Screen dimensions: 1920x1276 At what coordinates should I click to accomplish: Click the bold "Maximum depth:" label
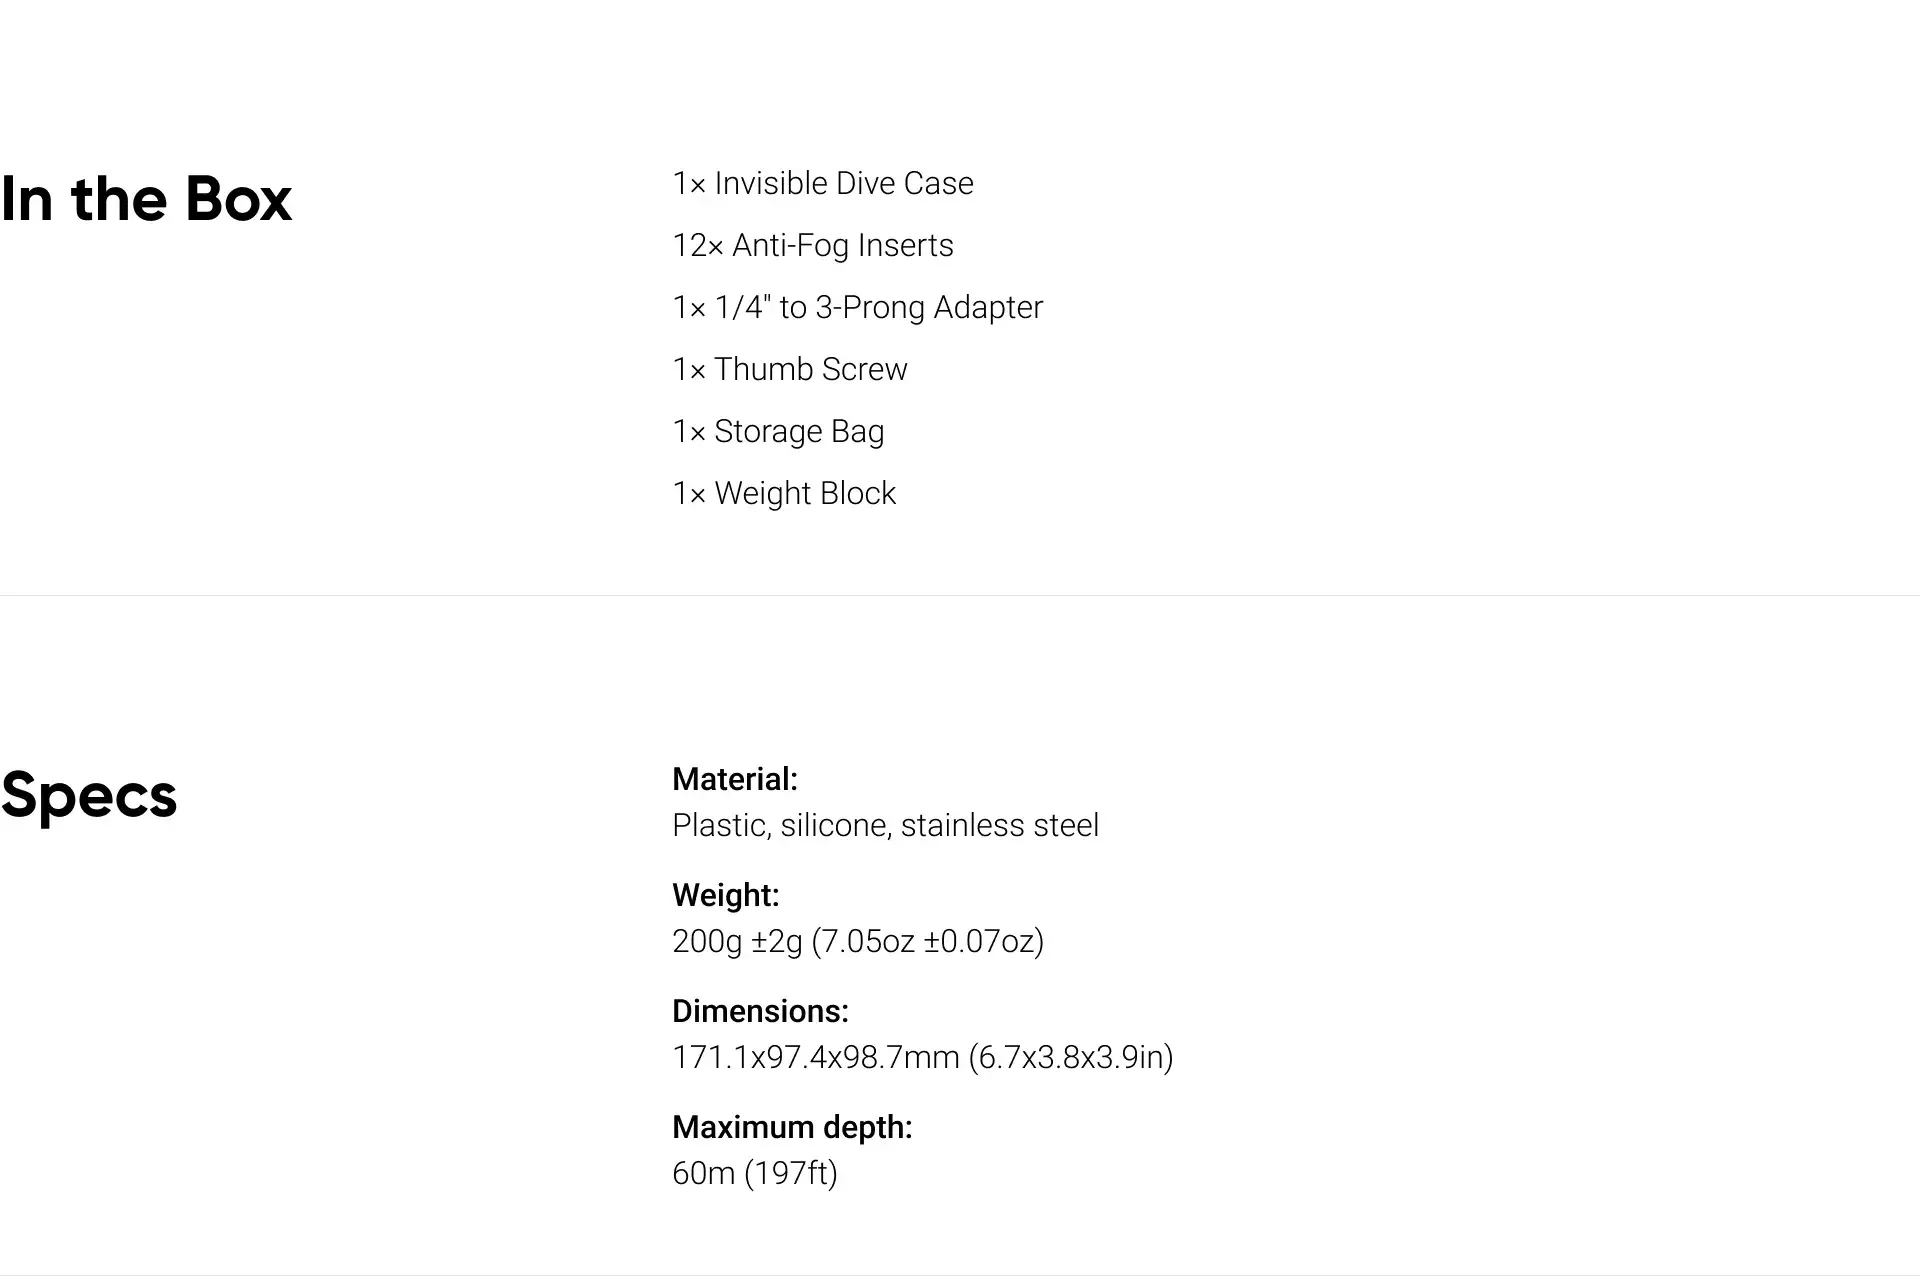point(792,1128)
